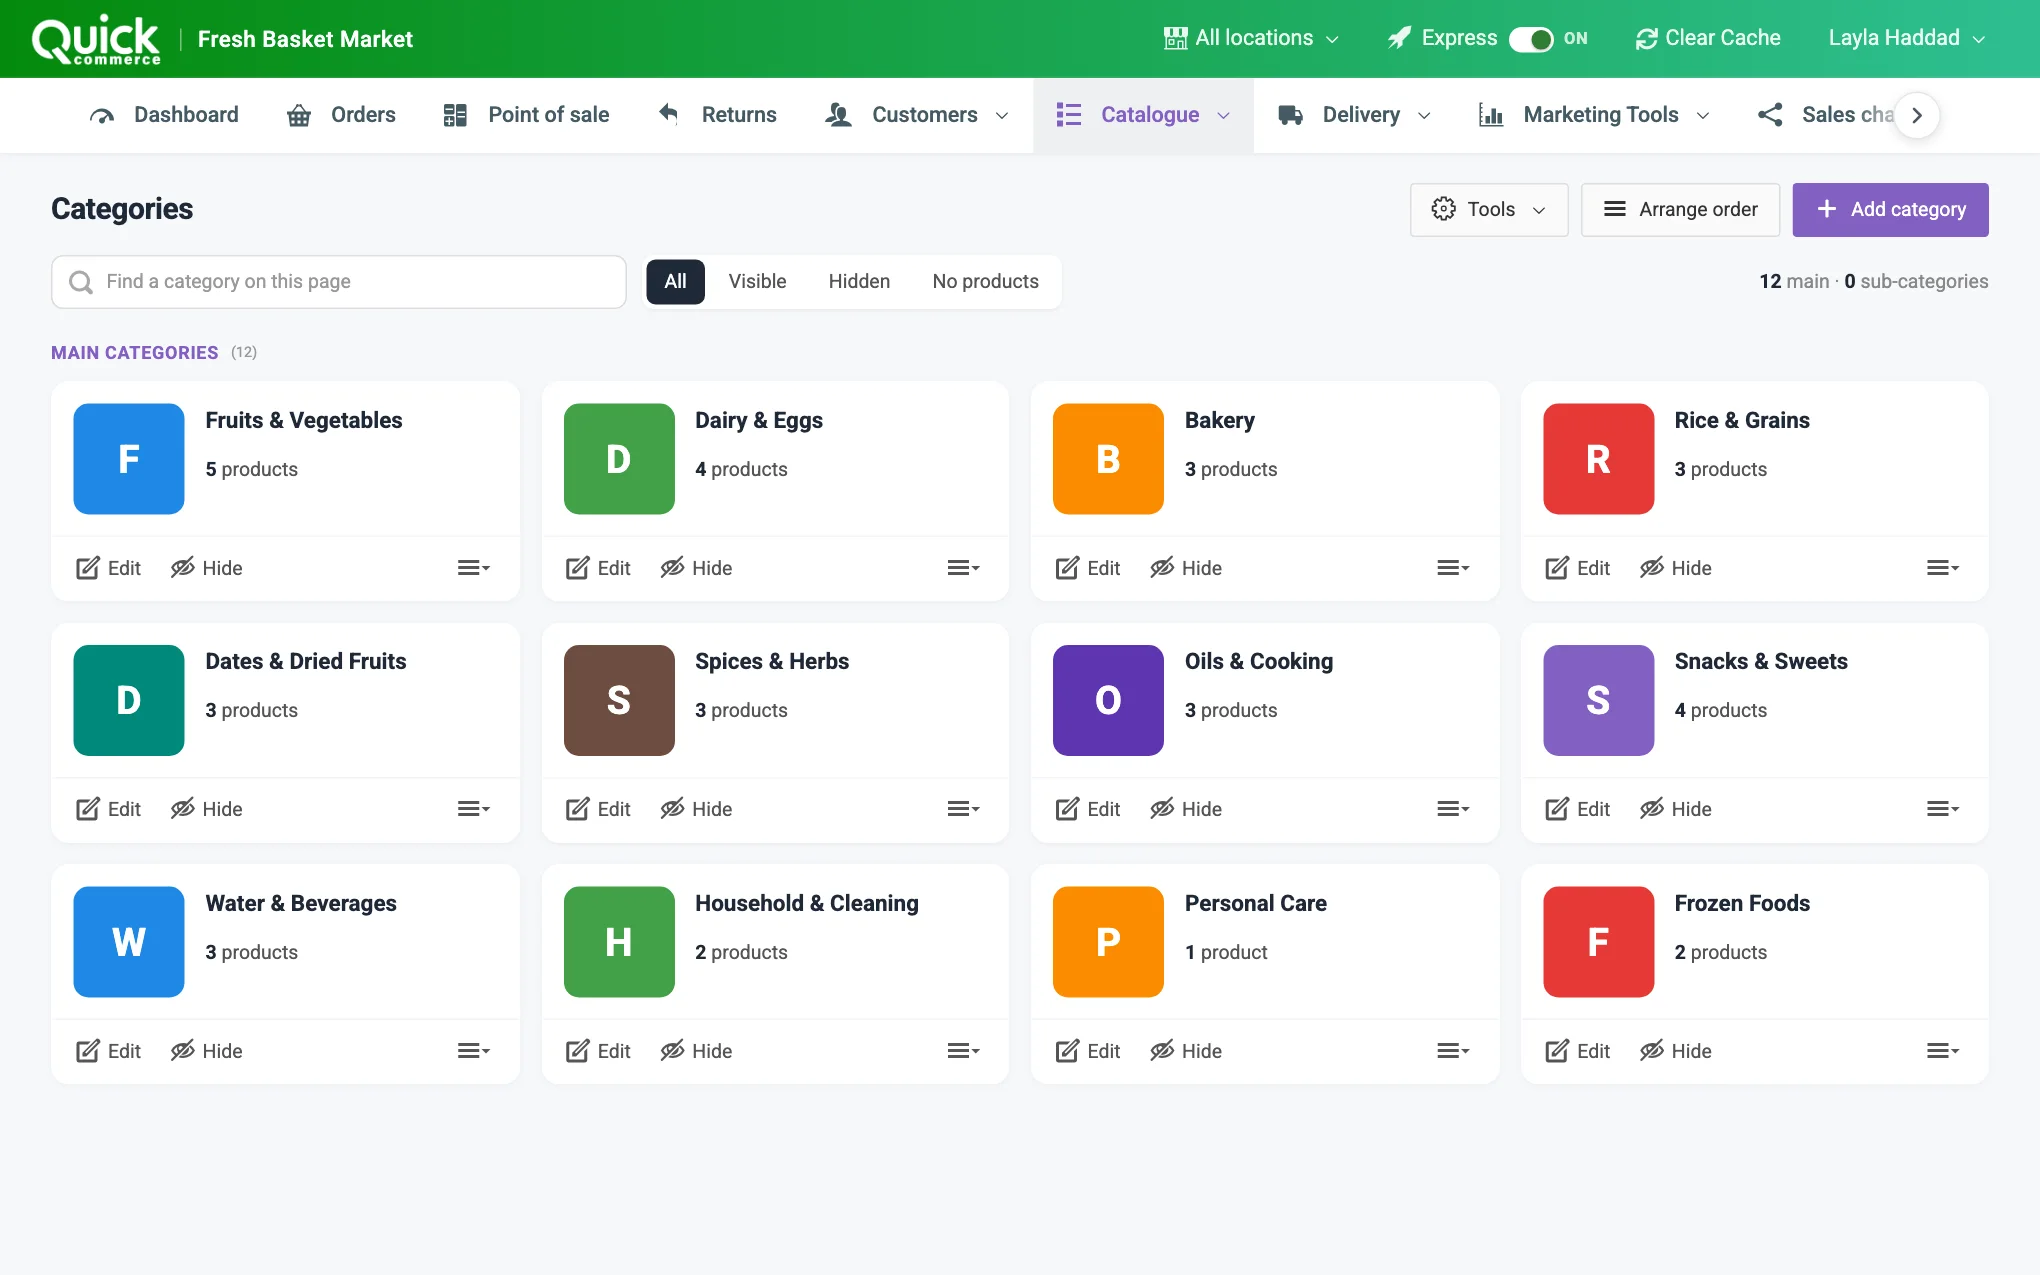Open more options menu on Snacks & Sweets
This screenshot has width=2040, height=1275.
1943,809
